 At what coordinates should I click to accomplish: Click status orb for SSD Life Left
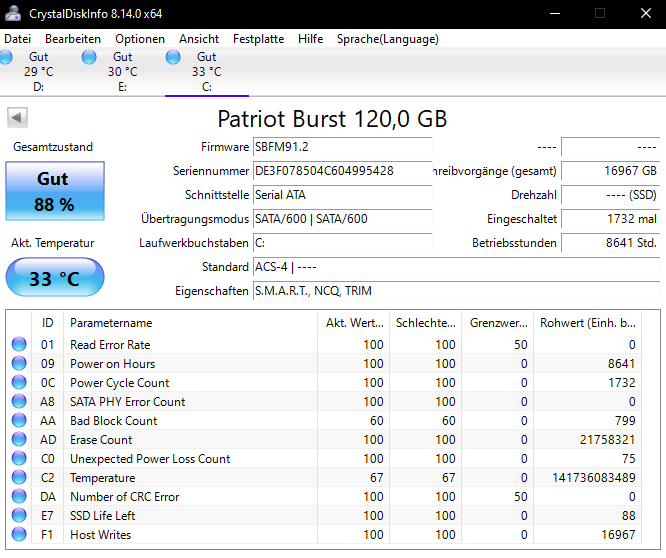click(x=19, y=516)
